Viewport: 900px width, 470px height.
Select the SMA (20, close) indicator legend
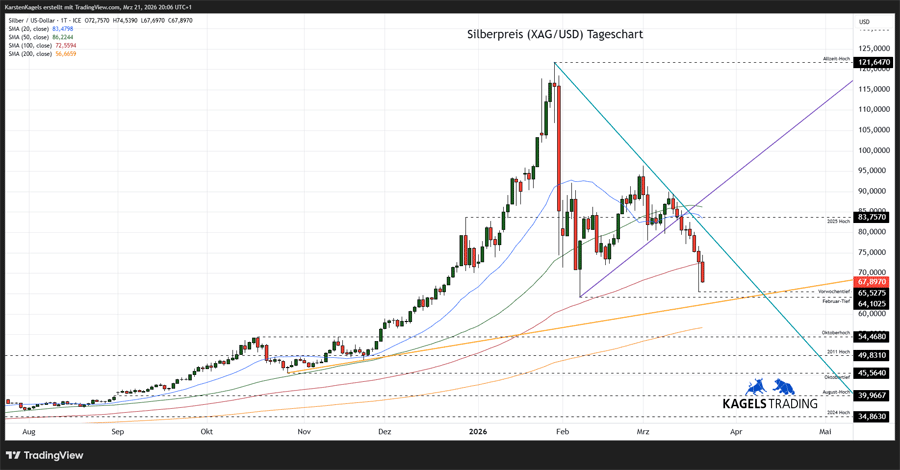click(x=40, y=29)
